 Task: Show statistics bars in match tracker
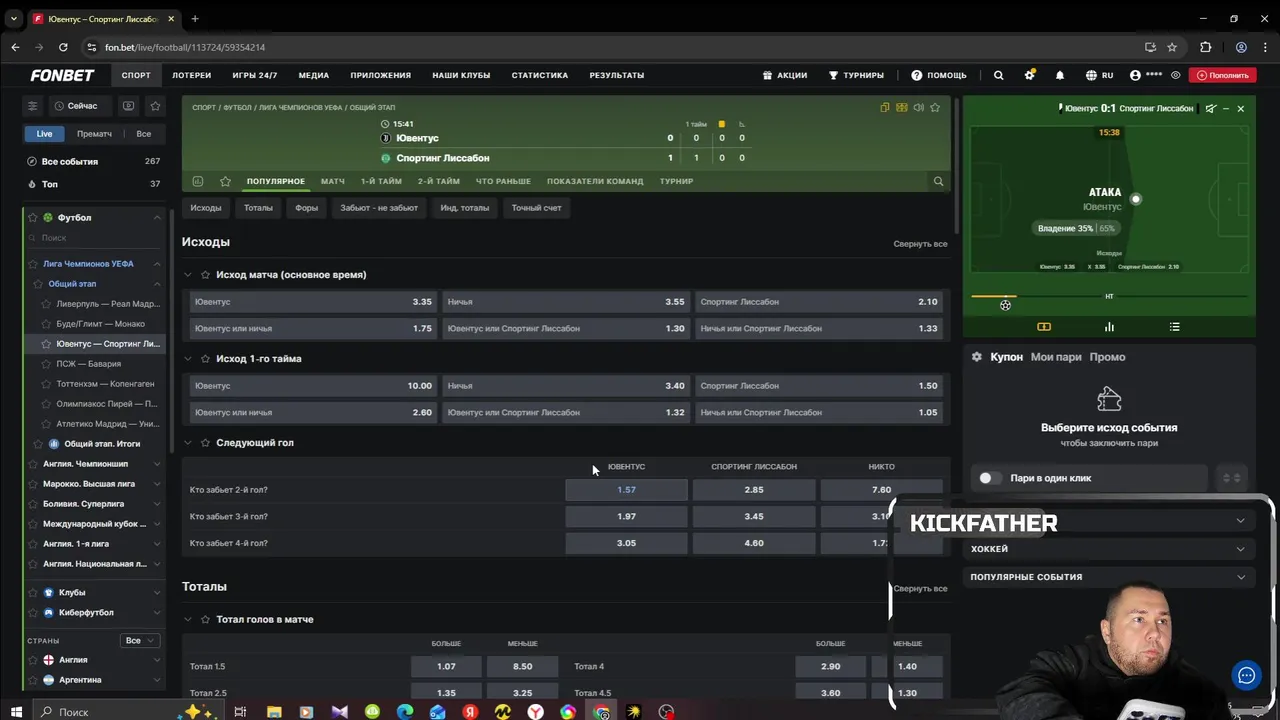(x=1109, y=327)
